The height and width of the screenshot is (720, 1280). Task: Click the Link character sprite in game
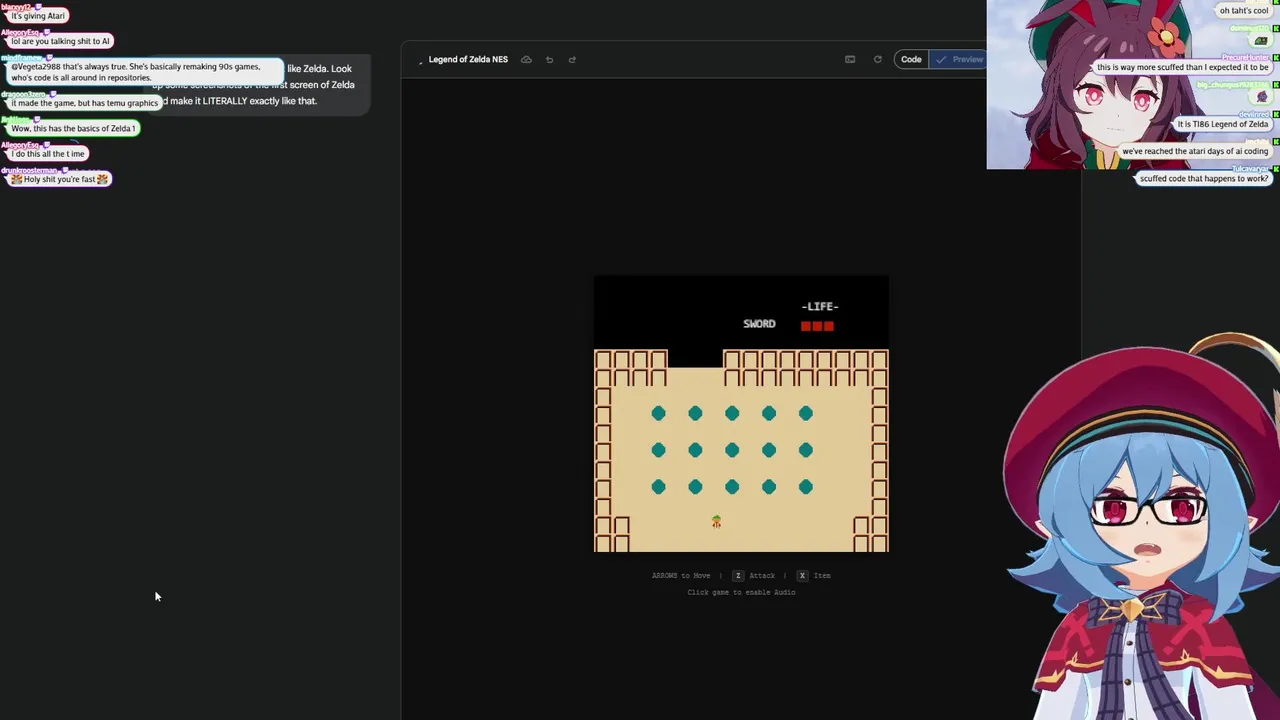point(716,522)
